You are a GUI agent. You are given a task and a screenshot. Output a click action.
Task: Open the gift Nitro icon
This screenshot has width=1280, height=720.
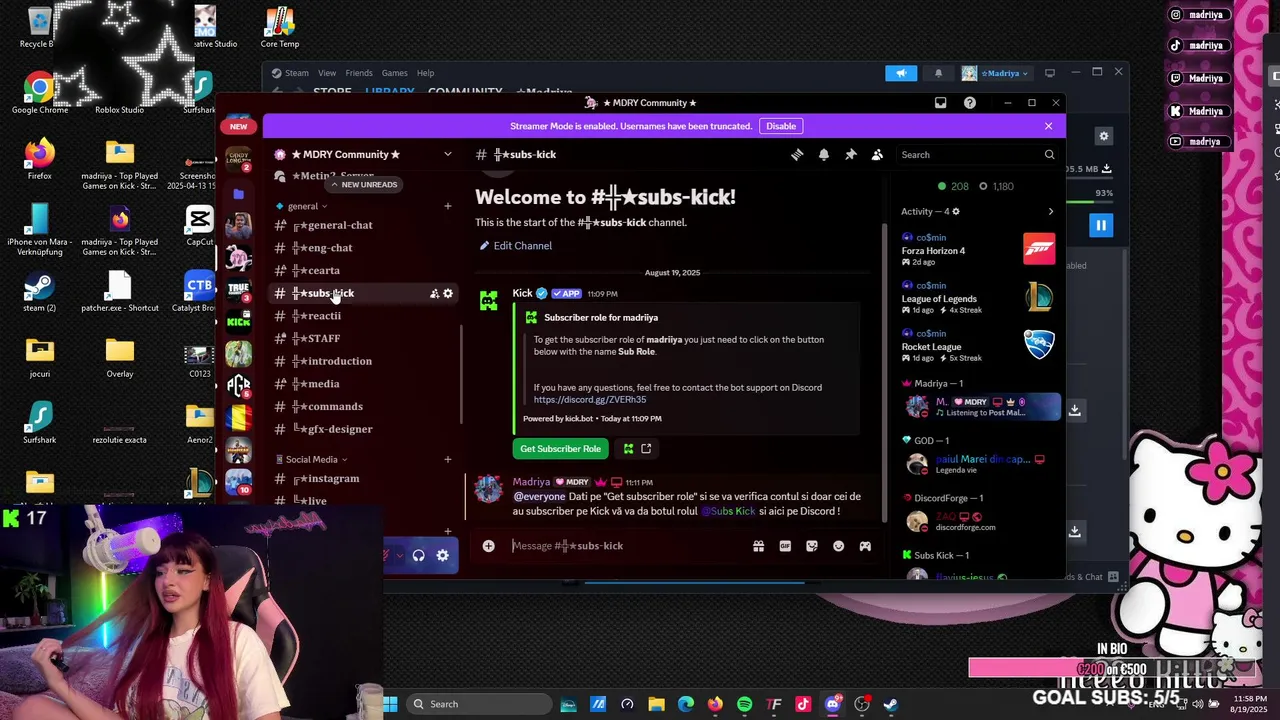coord(759,546)
